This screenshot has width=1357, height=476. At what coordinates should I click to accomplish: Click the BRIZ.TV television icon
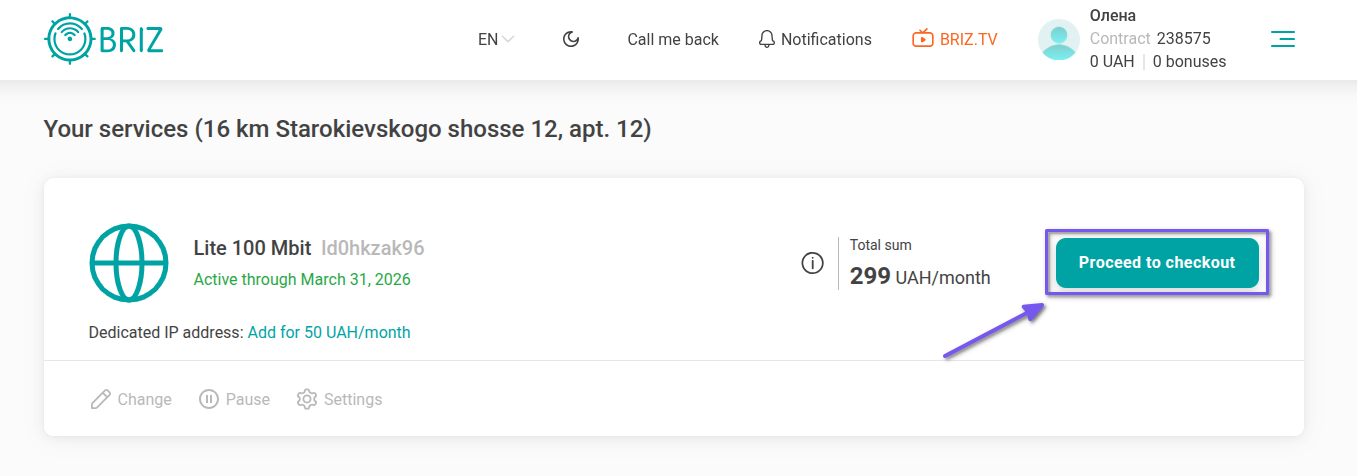pyautogui.click(x=922, y=40)
